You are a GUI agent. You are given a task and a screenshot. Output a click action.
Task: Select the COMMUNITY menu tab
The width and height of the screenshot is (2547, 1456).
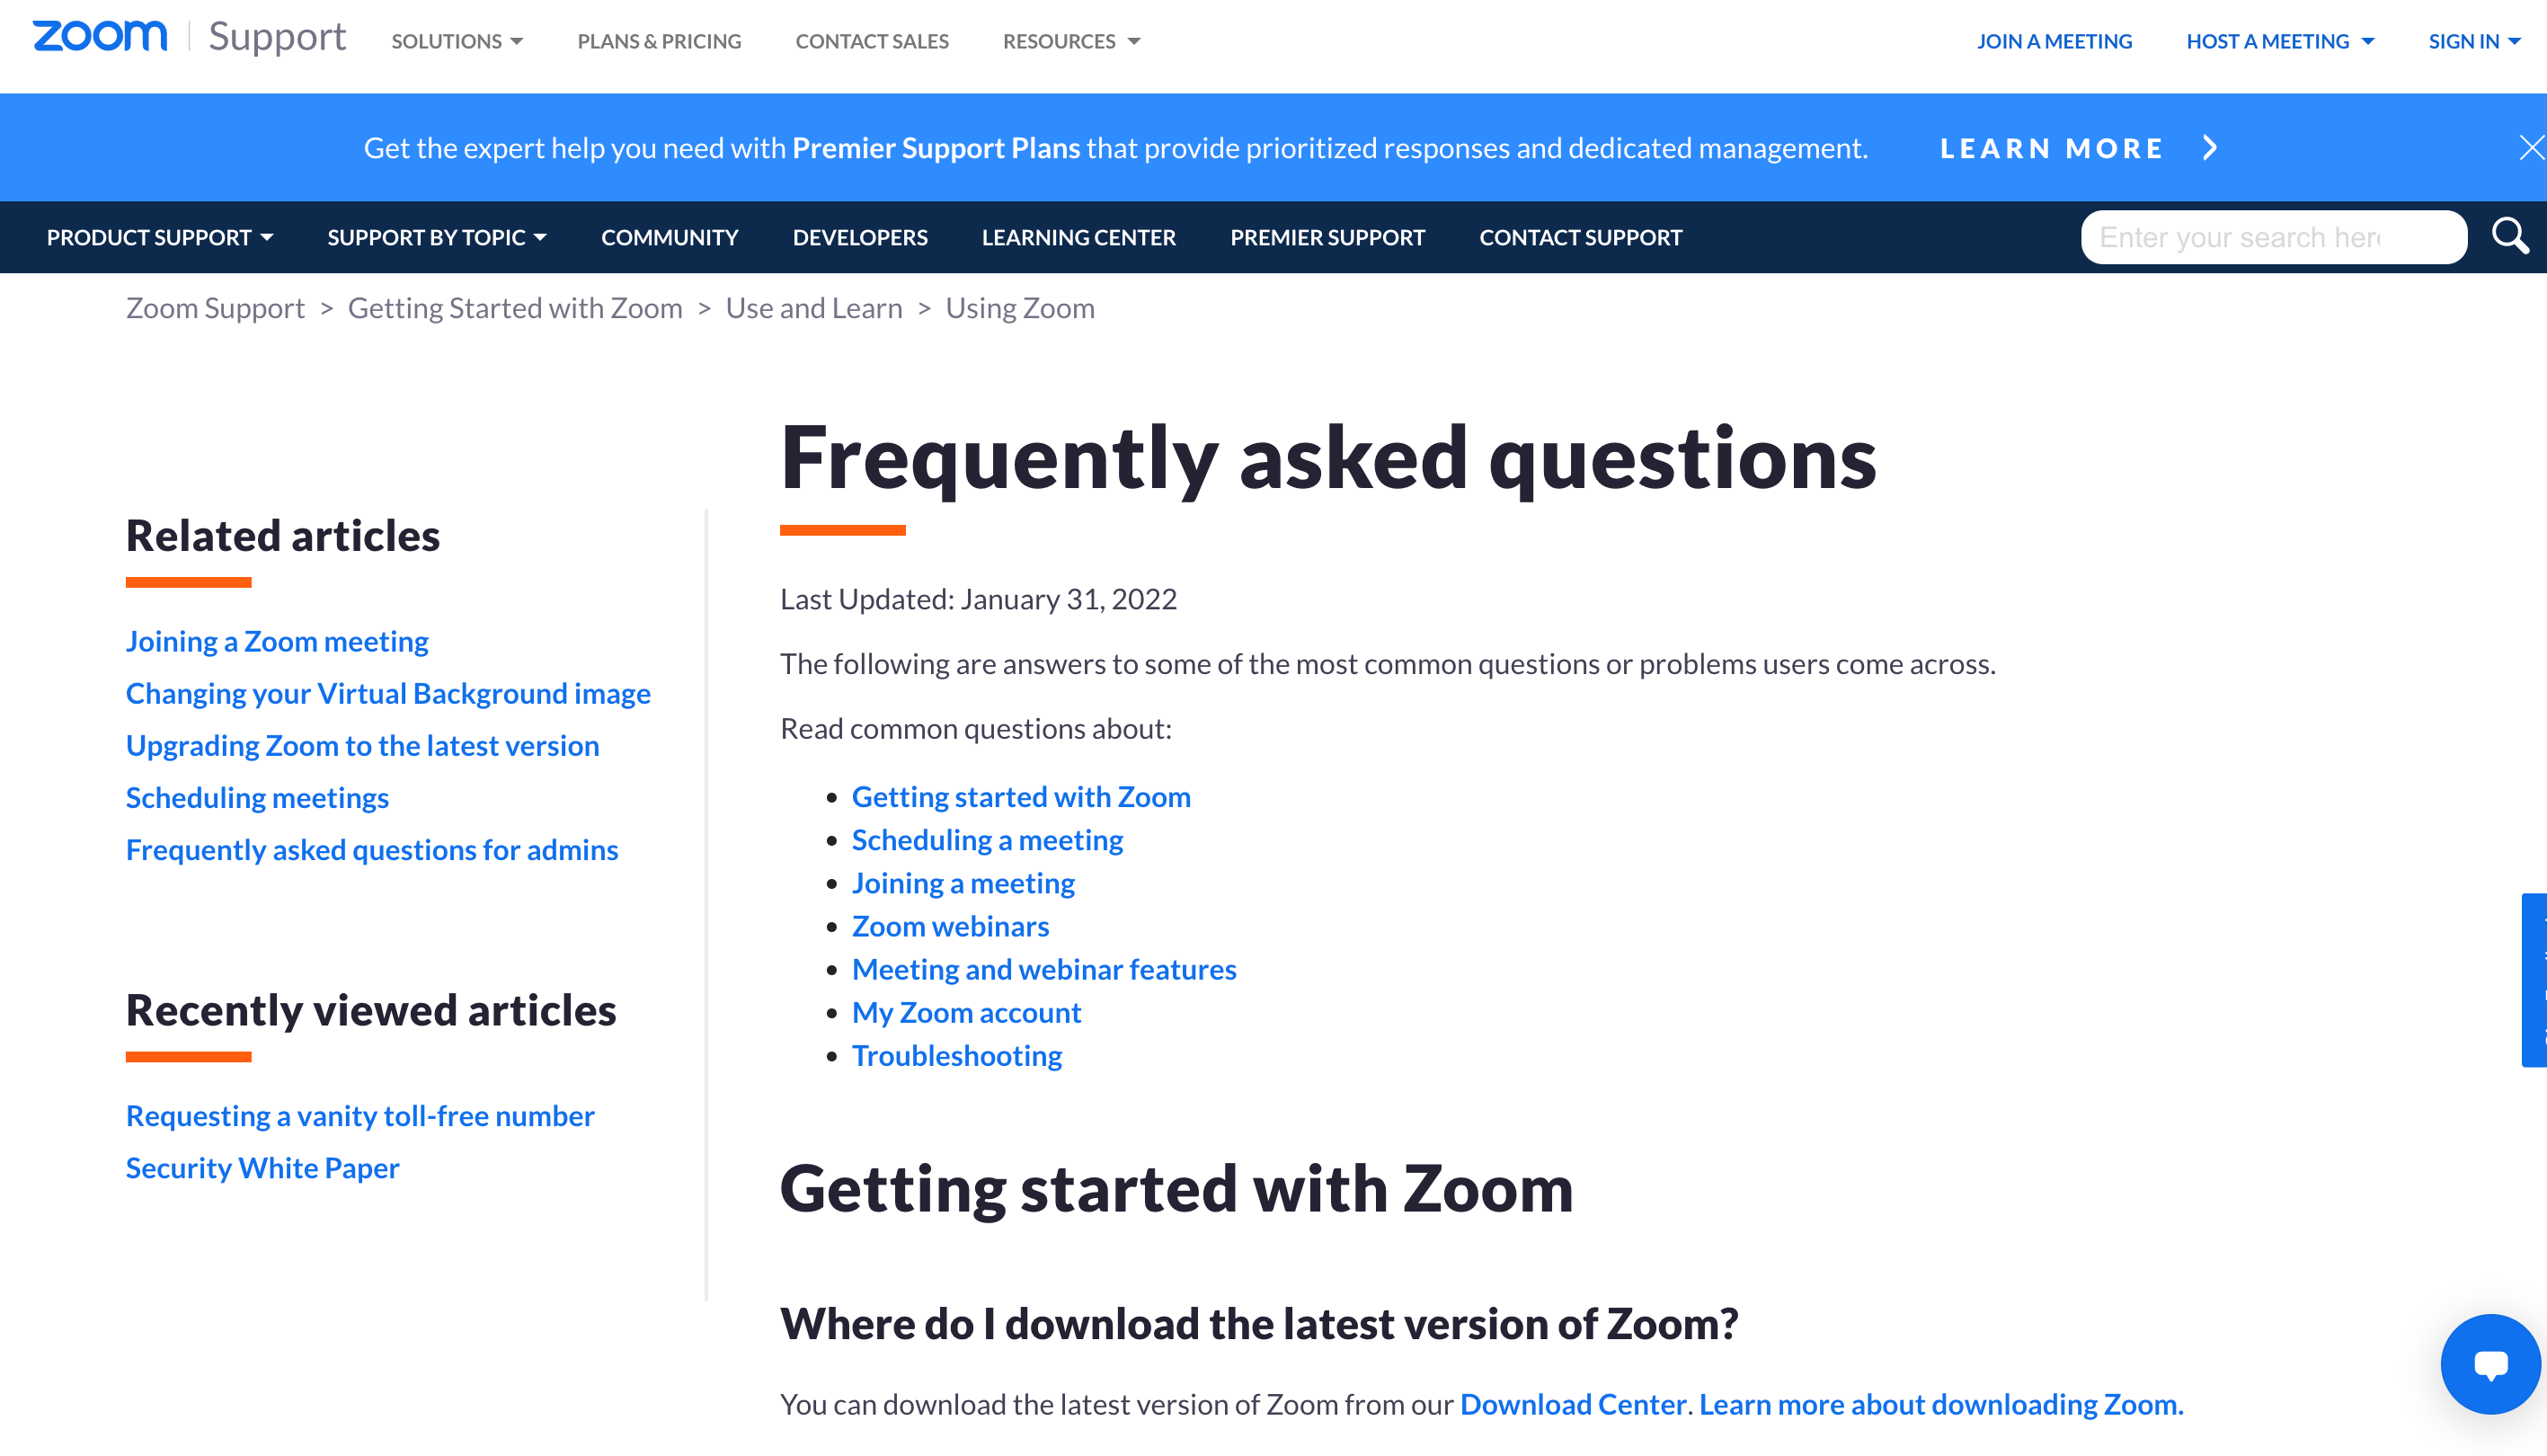pos(669,236)
